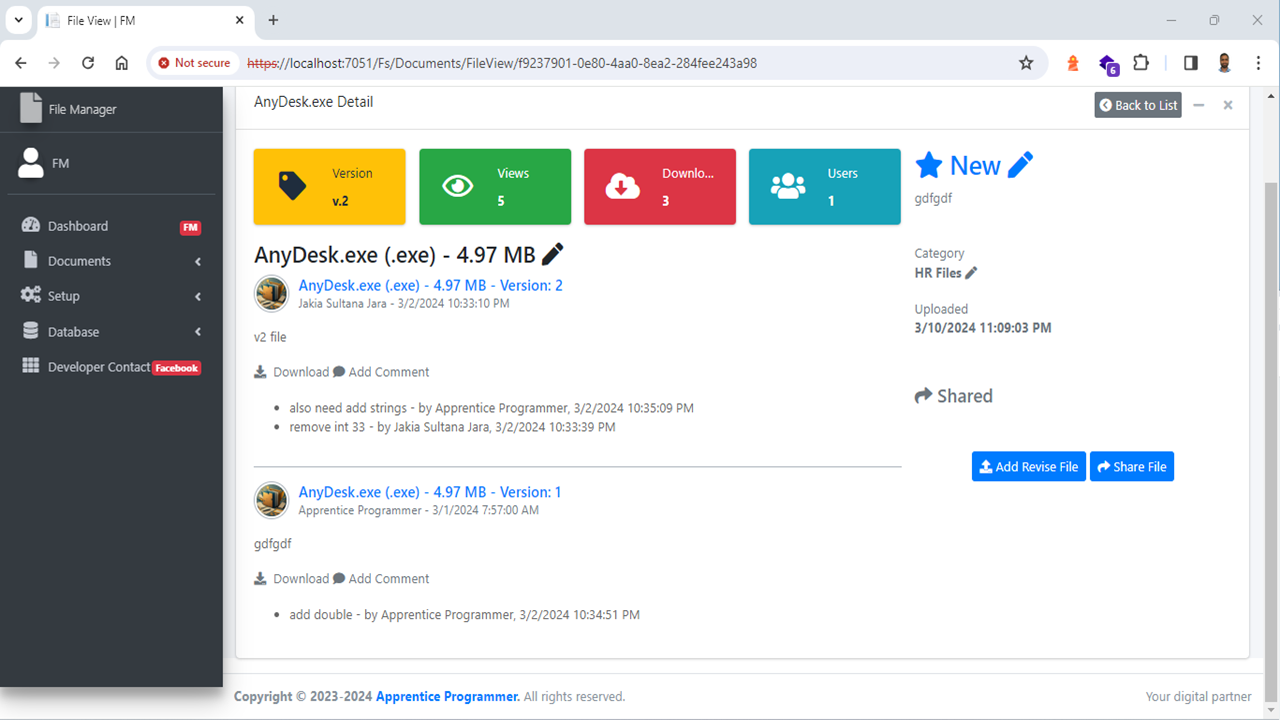Click the Developer Contact grid icon
This screenshot has width=1280, height=720.
[x=31, y=366]
